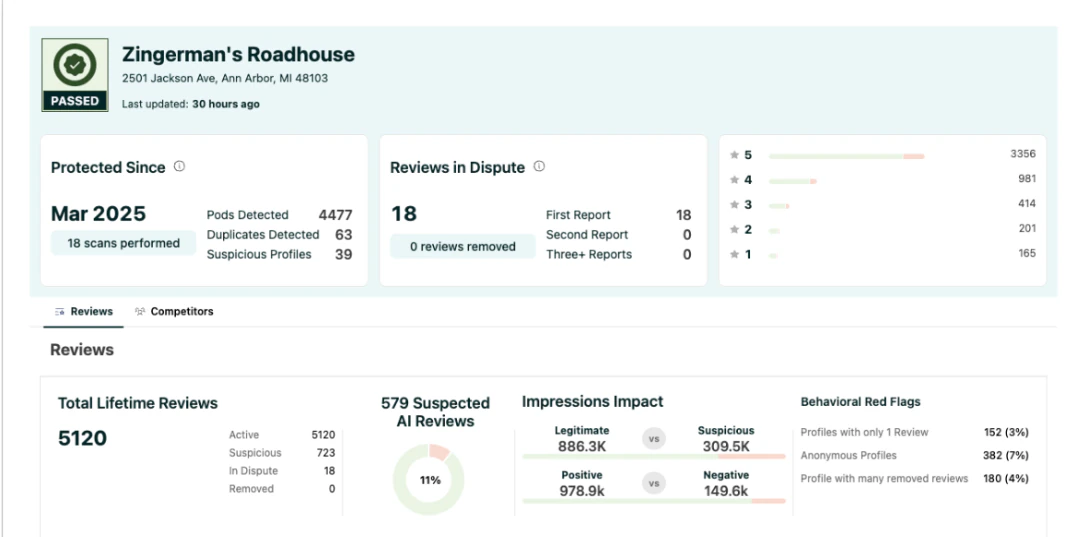Click the star icon in the 3-star row
Image resolution: width=1082 pixels, height=537 pixels.
pyautogui.click(x=734, y=205)
